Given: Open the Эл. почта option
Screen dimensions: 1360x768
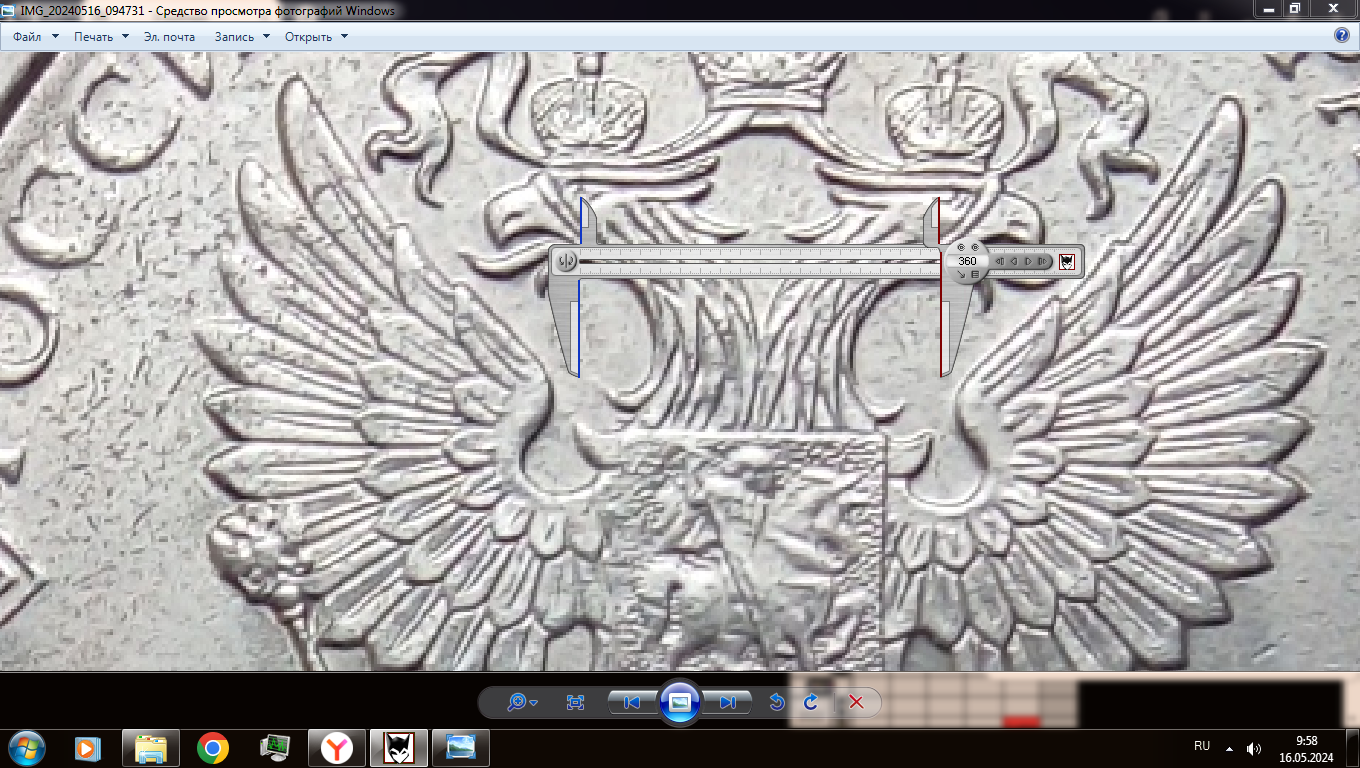Looking at the screenshot, I should 169,37.
